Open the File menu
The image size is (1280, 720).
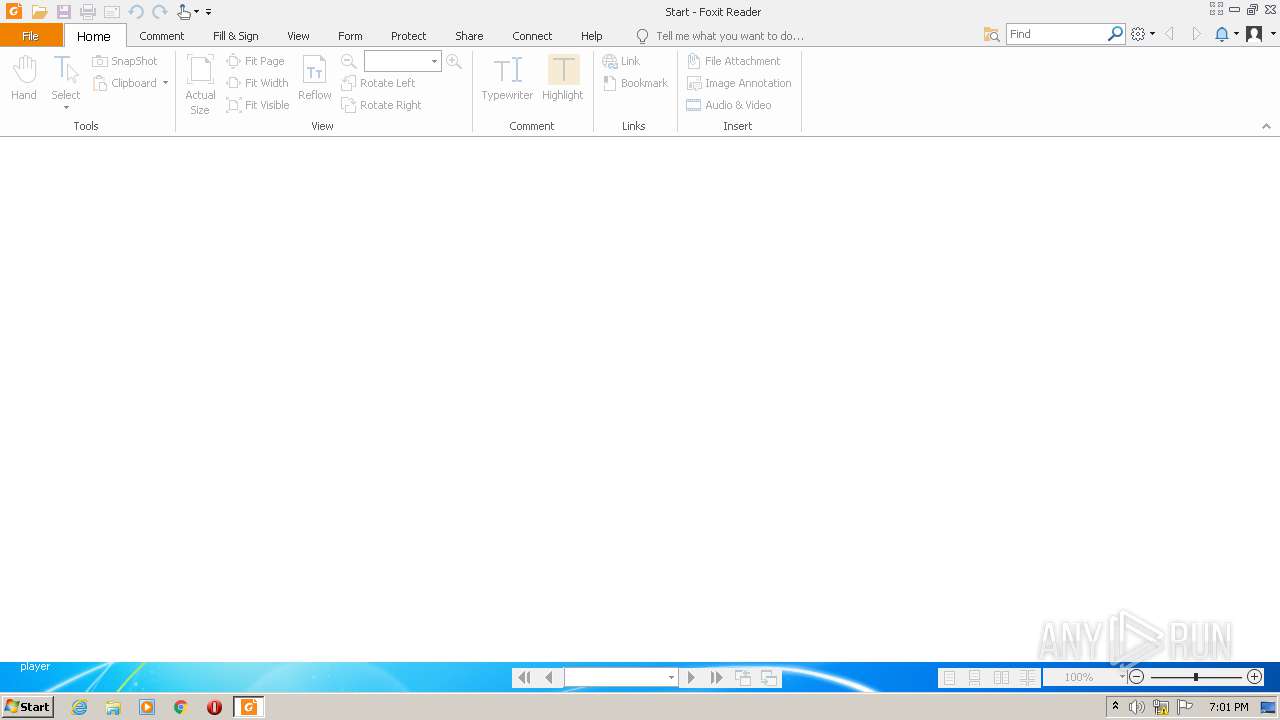(31, 36)
